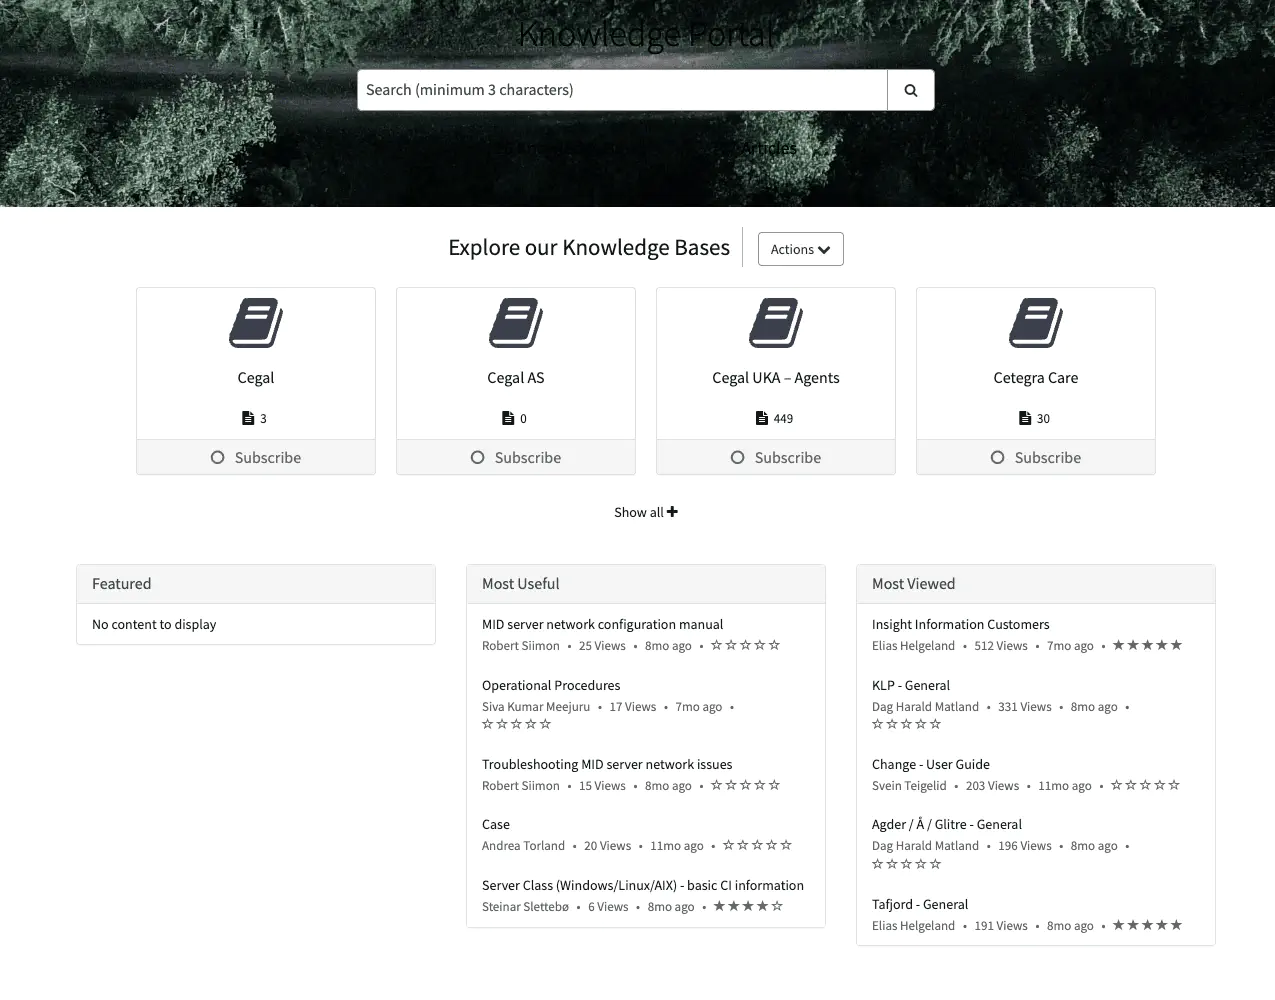Click the star rating for Tafjord - General
This screenshot has height=1000, width=1275.
1147,925
